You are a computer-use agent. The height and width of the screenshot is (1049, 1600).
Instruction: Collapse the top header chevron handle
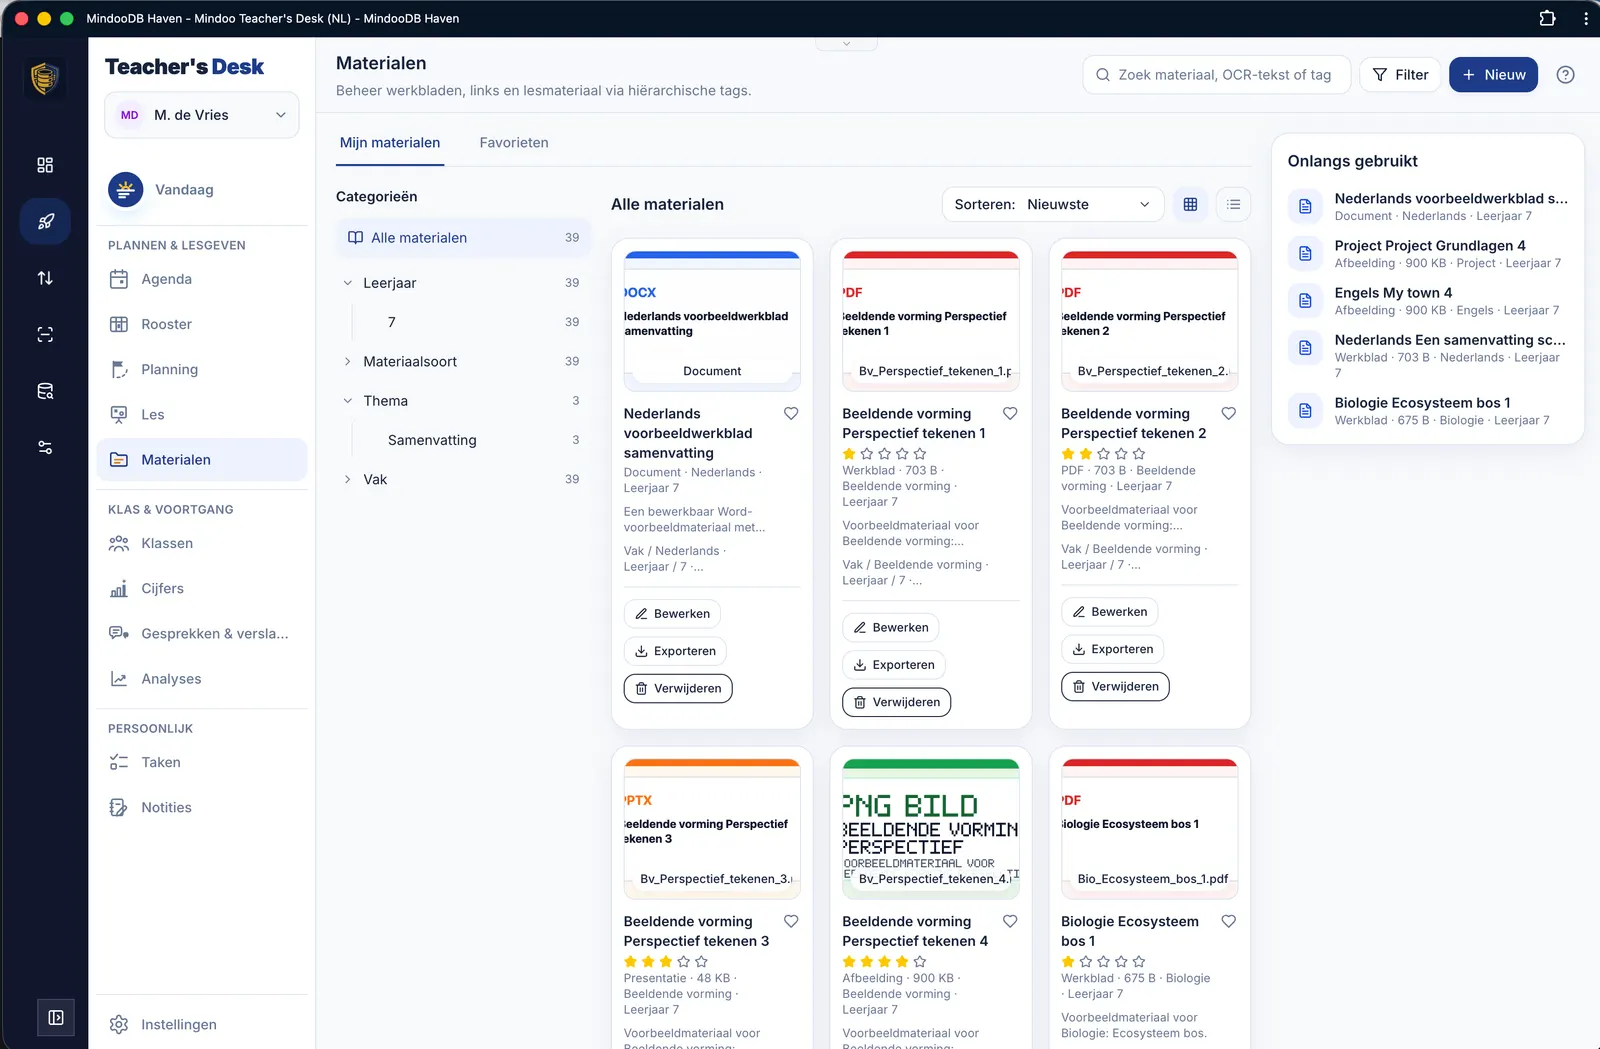pyautogui.click(x=846, y=43)
